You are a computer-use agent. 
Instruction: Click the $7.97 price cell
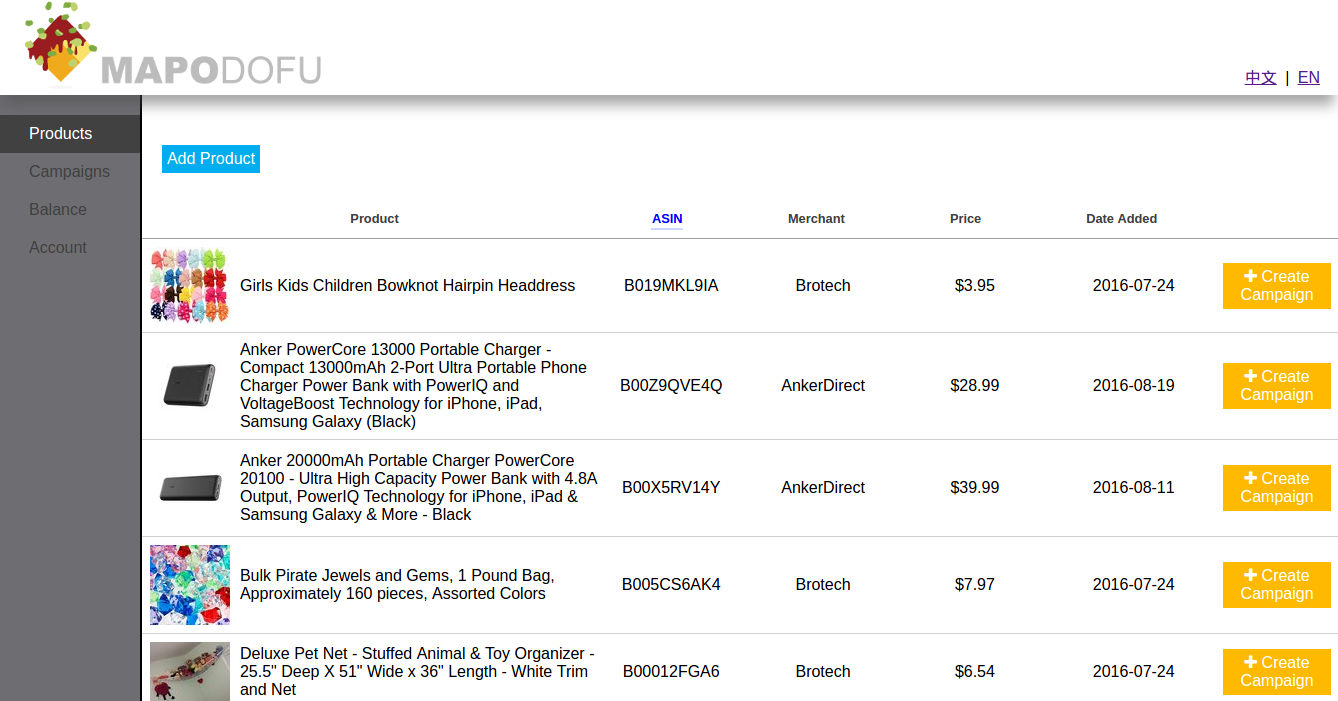975,585
